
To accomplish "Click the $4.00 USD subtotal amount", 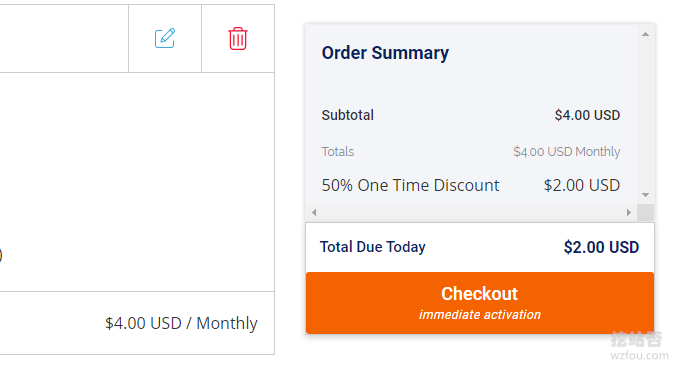I will pyautogui.click(x=587, y=115).
